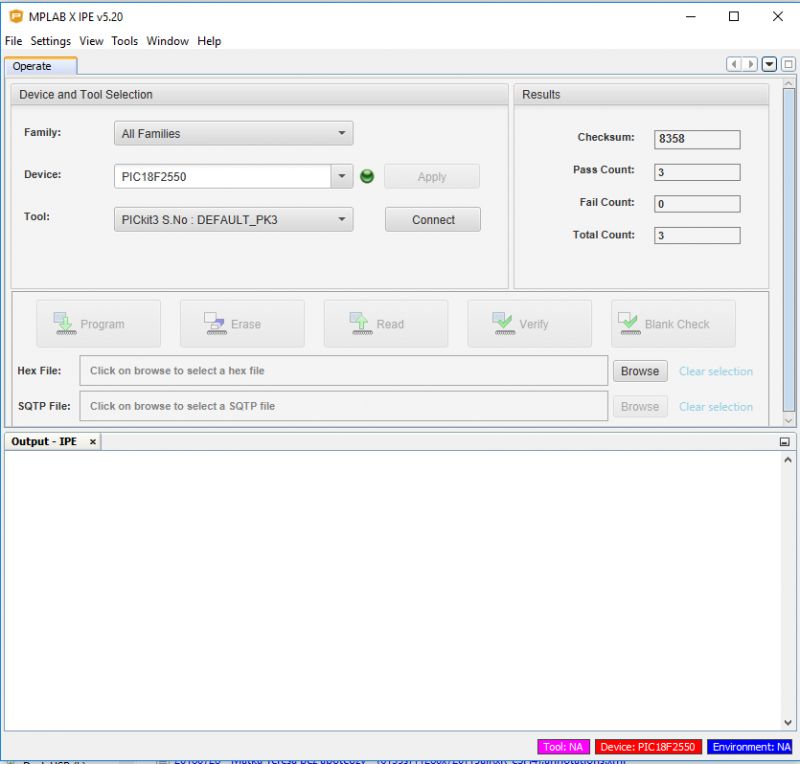This screenshot has height=764, width=800.
Task: Click the Blank Check button
Action: tap(673, 324)
